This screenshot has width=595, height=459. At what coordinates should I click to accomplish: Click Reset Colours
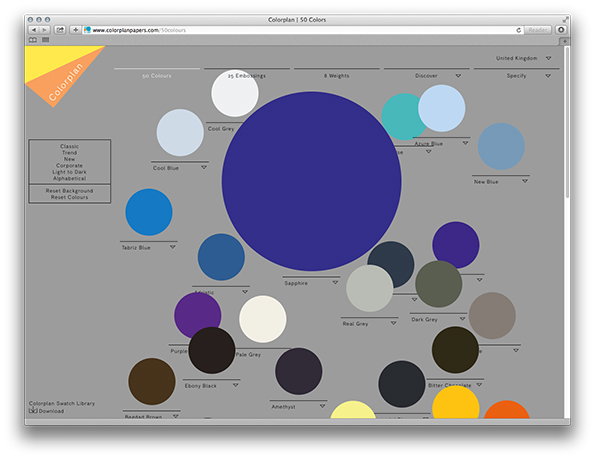pos(69,197)
